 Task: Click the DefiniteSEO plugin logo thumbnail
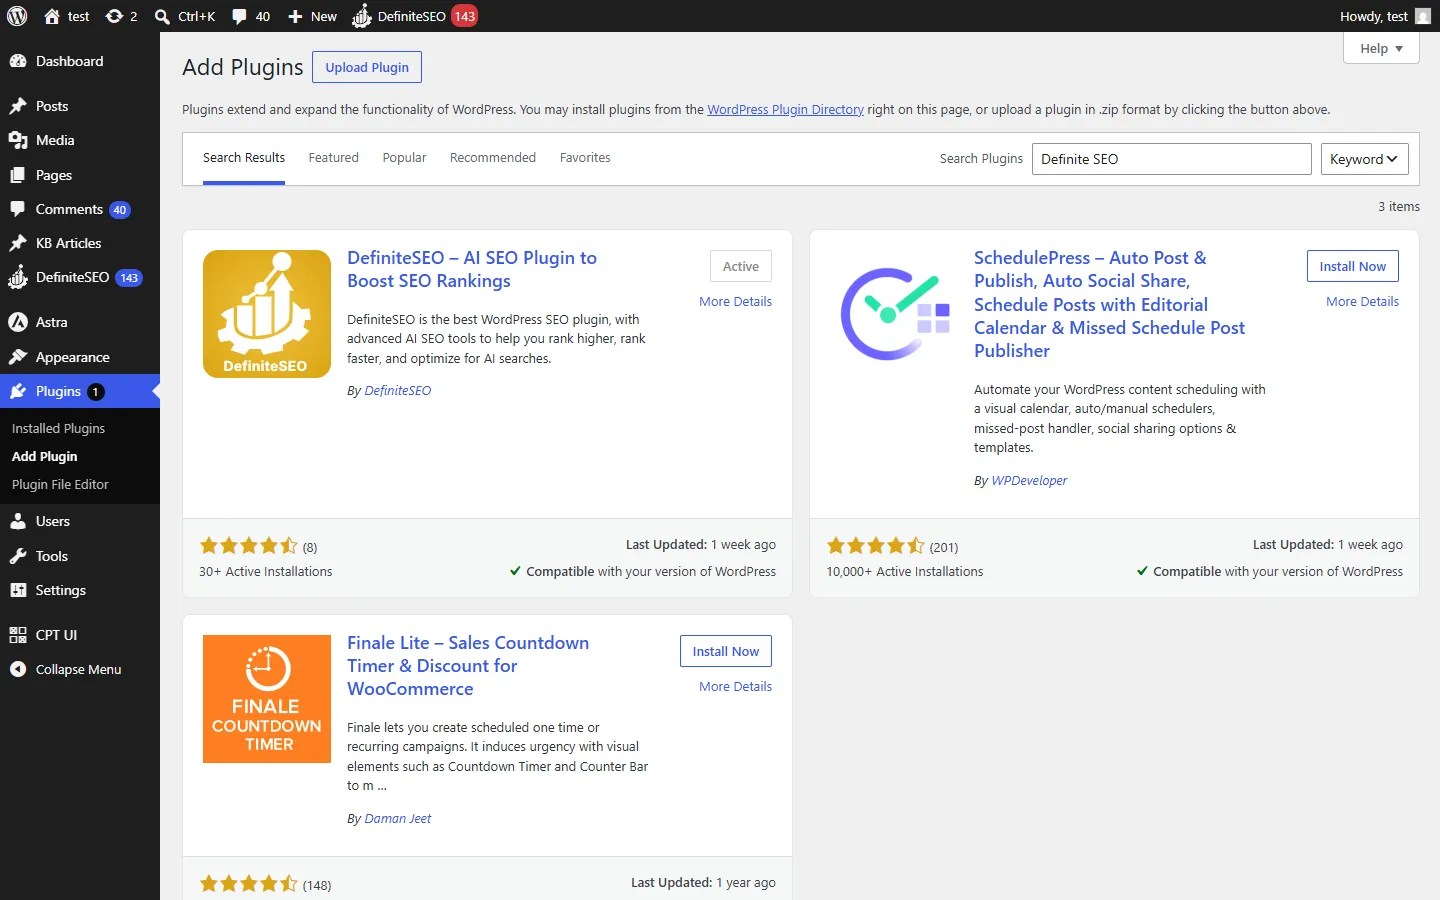[267, 314]
